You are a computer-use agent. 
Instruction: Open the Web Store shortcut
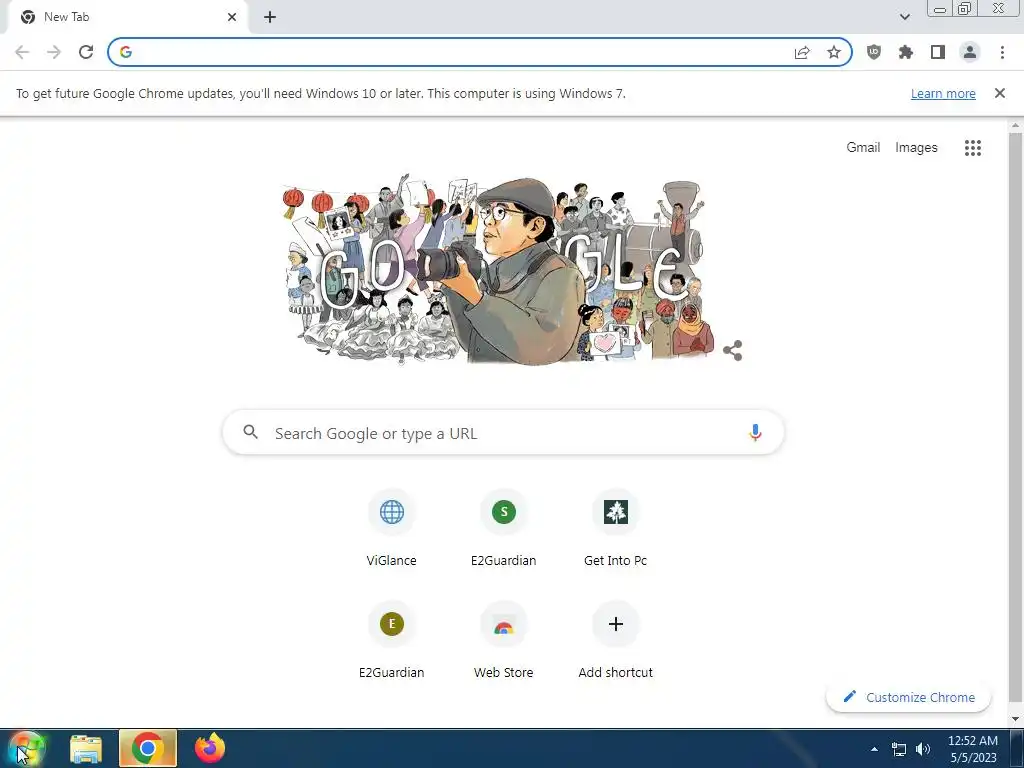pos(504,641)
